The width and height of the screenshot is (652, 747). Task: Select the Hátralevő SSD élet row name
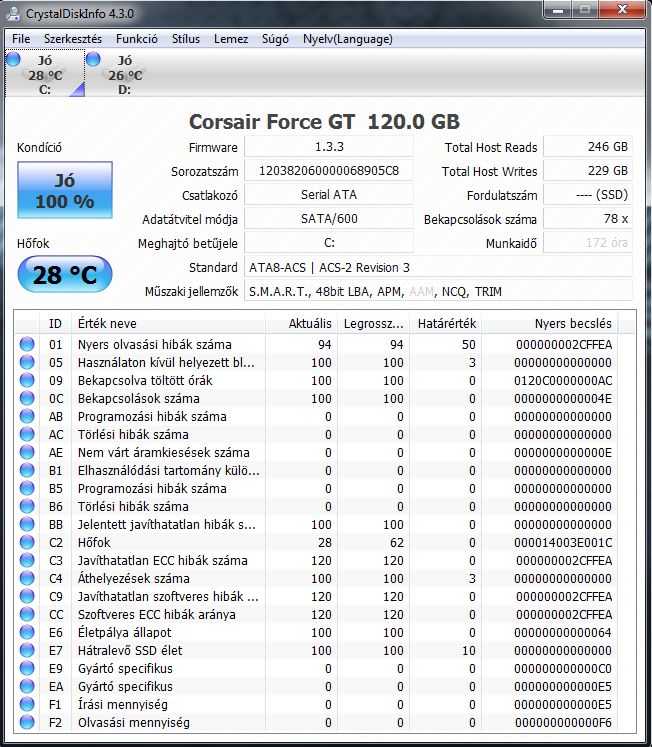tap(130, 650)
